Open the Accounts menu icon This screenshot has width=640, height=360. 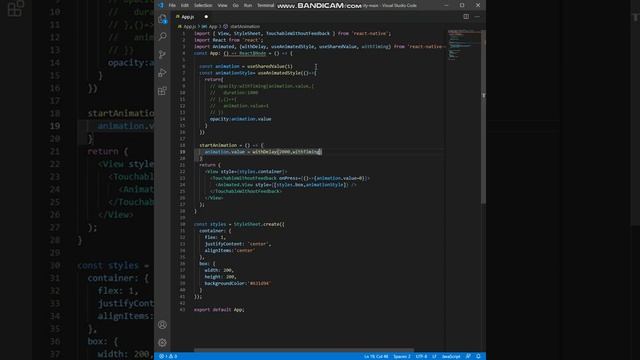(162, 324)
